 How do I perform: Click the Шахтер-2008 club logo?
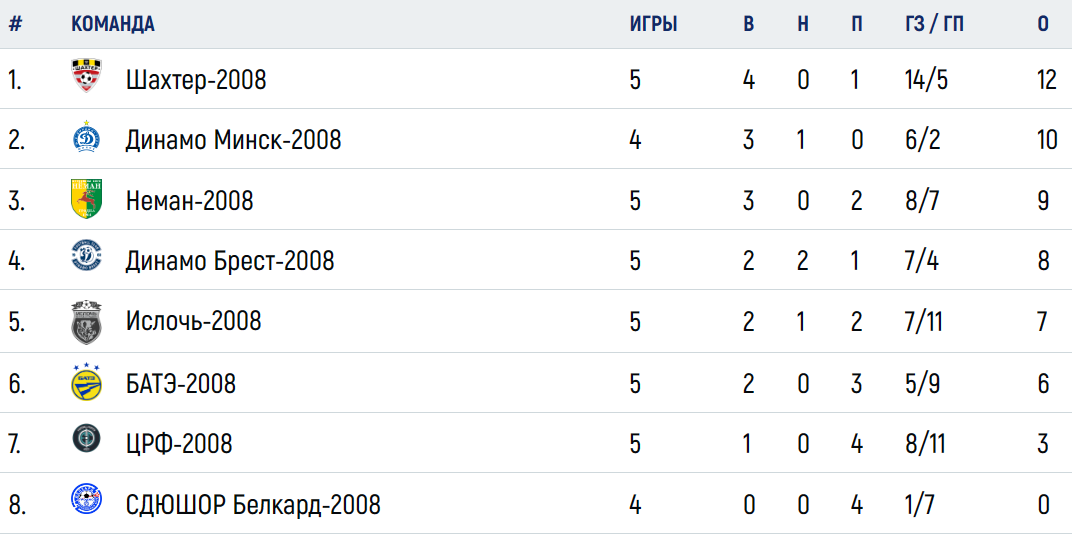click(86, 76)
